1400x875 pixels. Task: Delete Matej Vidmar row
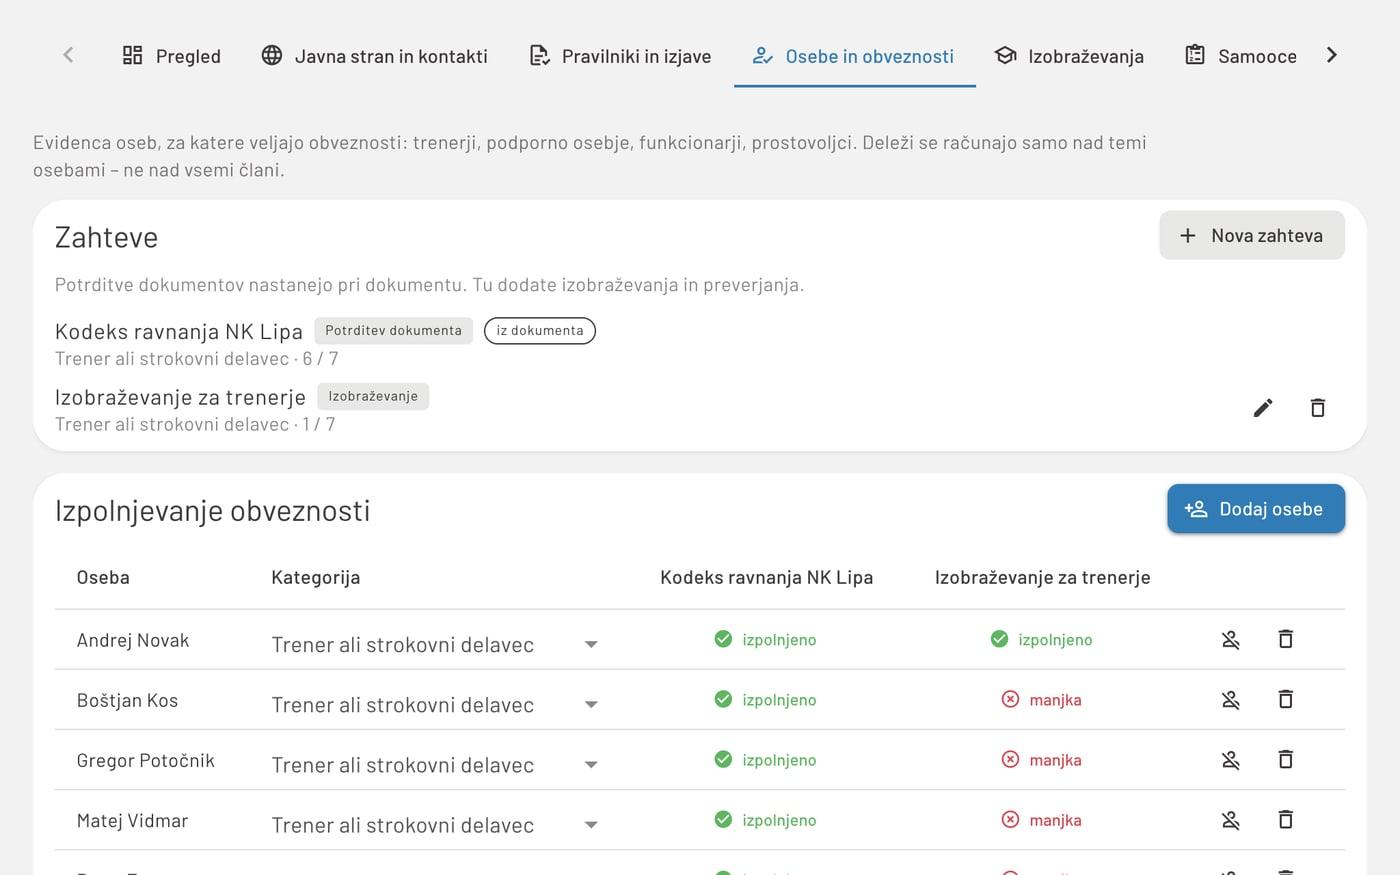[x=1286, y=820]
